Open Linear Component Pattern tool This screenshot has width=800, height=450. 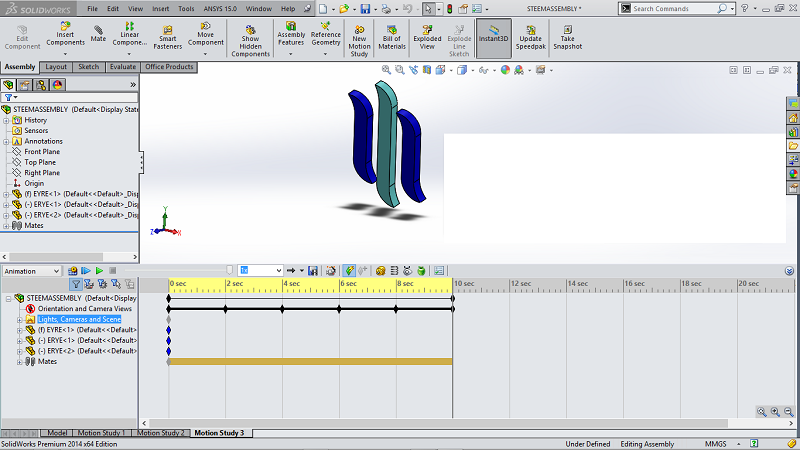(x=130, y=34)
